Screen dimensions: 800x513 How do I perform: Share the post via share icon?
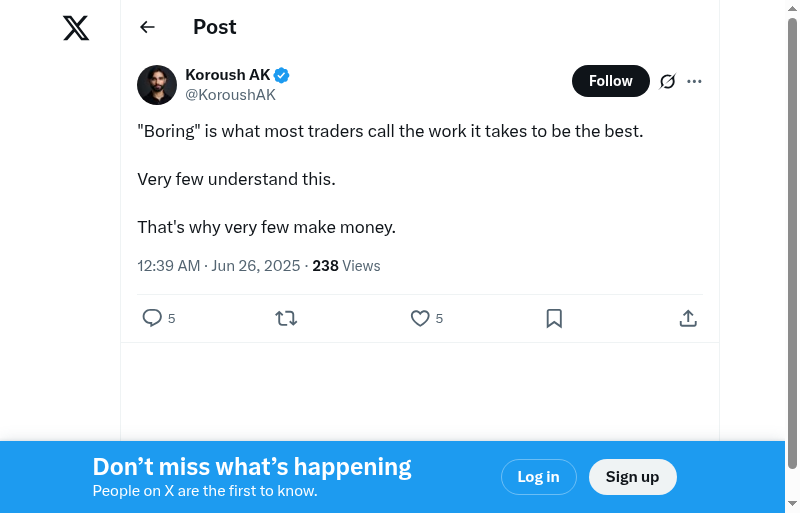[688, 318]
